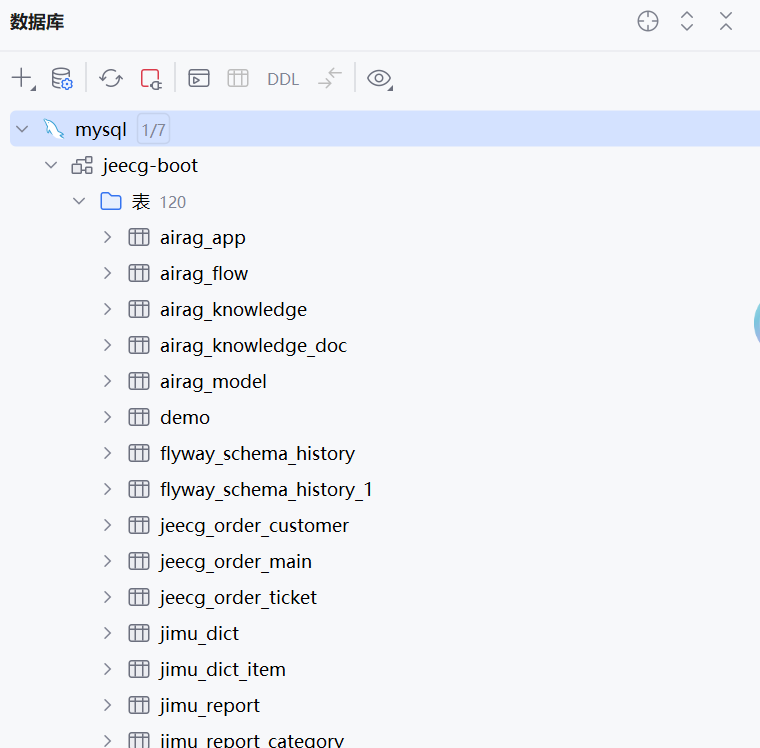Screen dimensions: 760x748
Task: Expand the airag_app table chevron
Action: (108, 238)
